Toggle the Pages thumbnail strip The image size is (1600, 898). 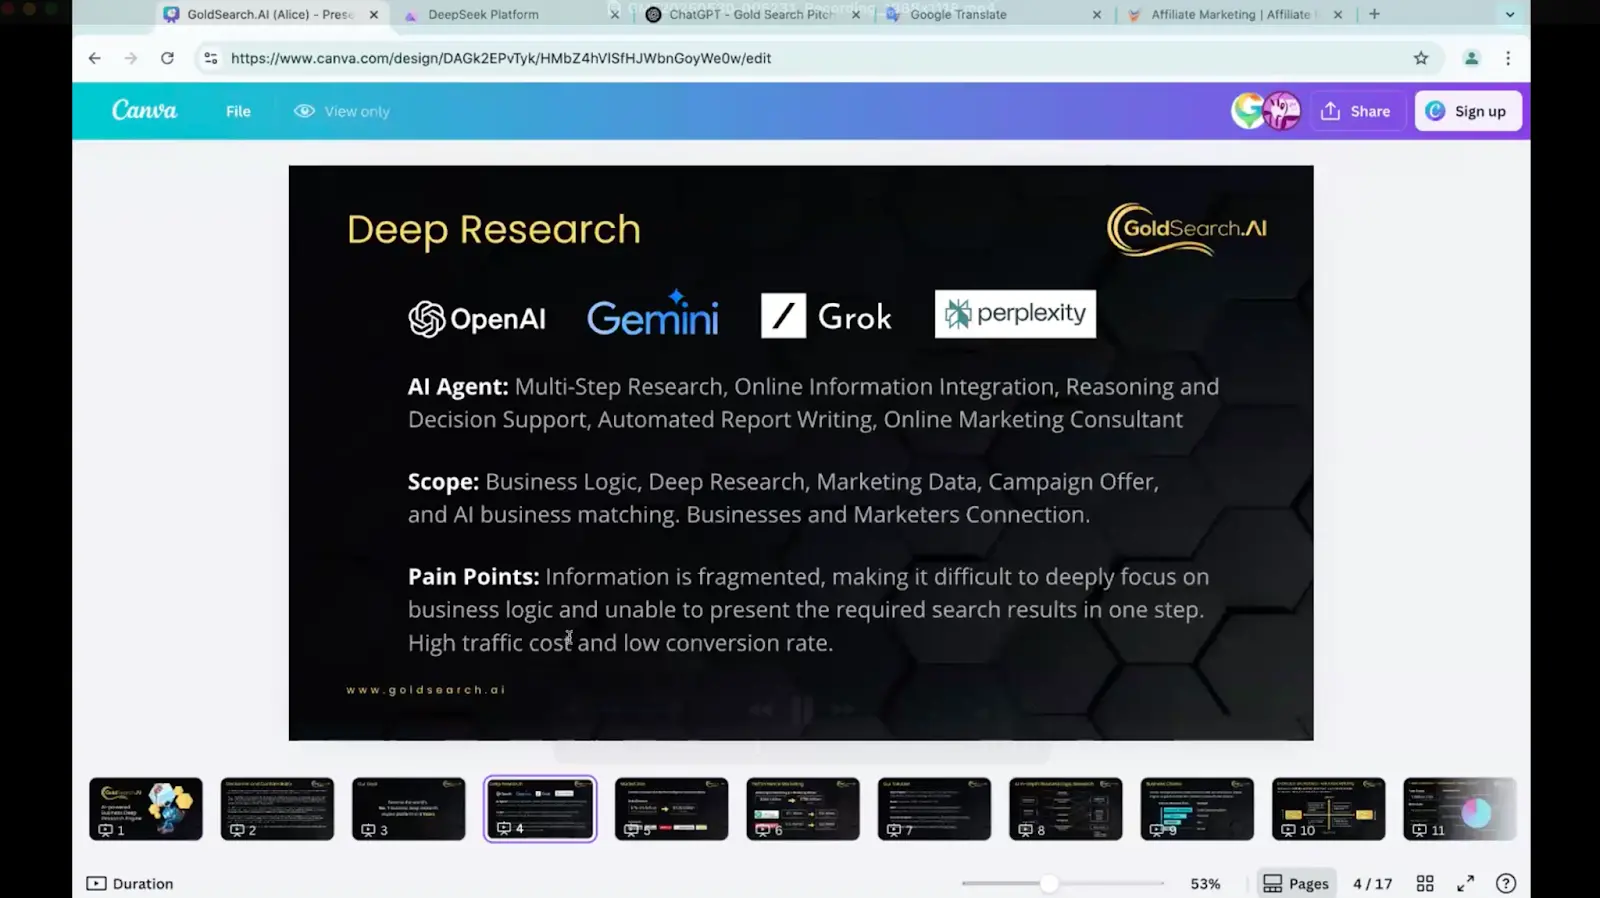coord(1296,883)
